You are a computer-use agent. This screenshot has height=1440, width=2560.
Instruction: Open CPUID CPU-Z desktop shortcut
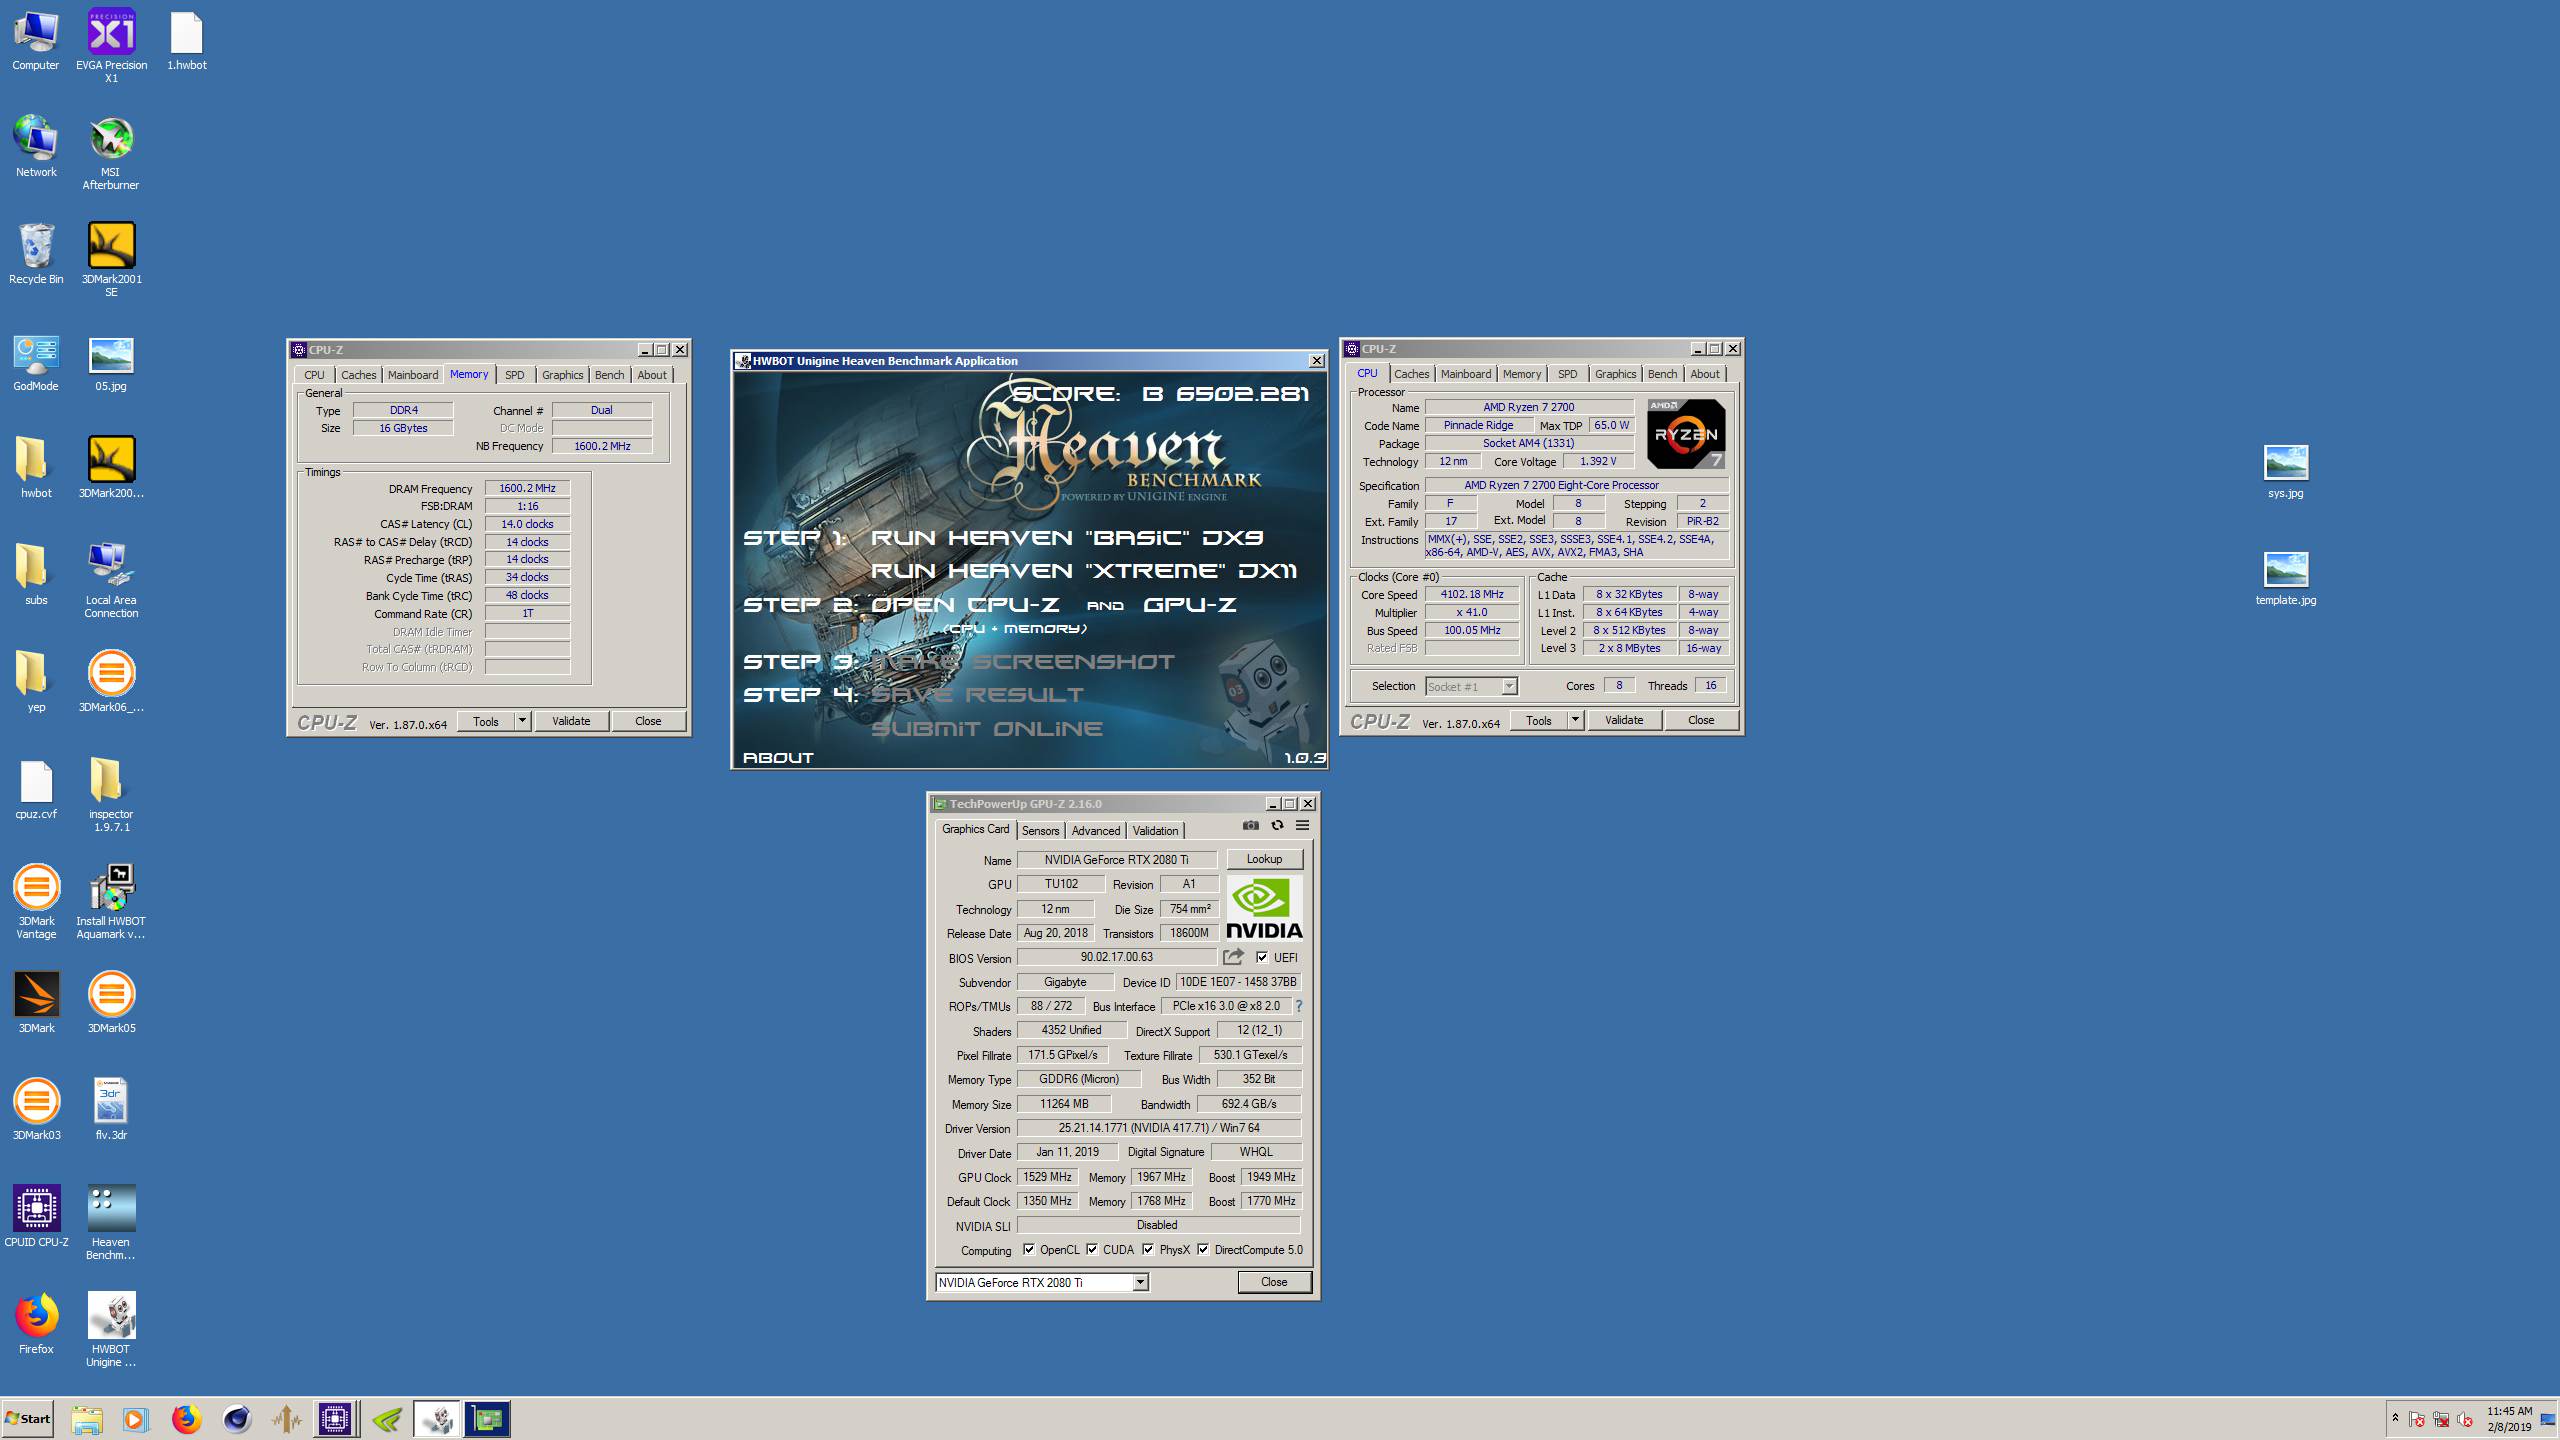tap(36, 1217)
